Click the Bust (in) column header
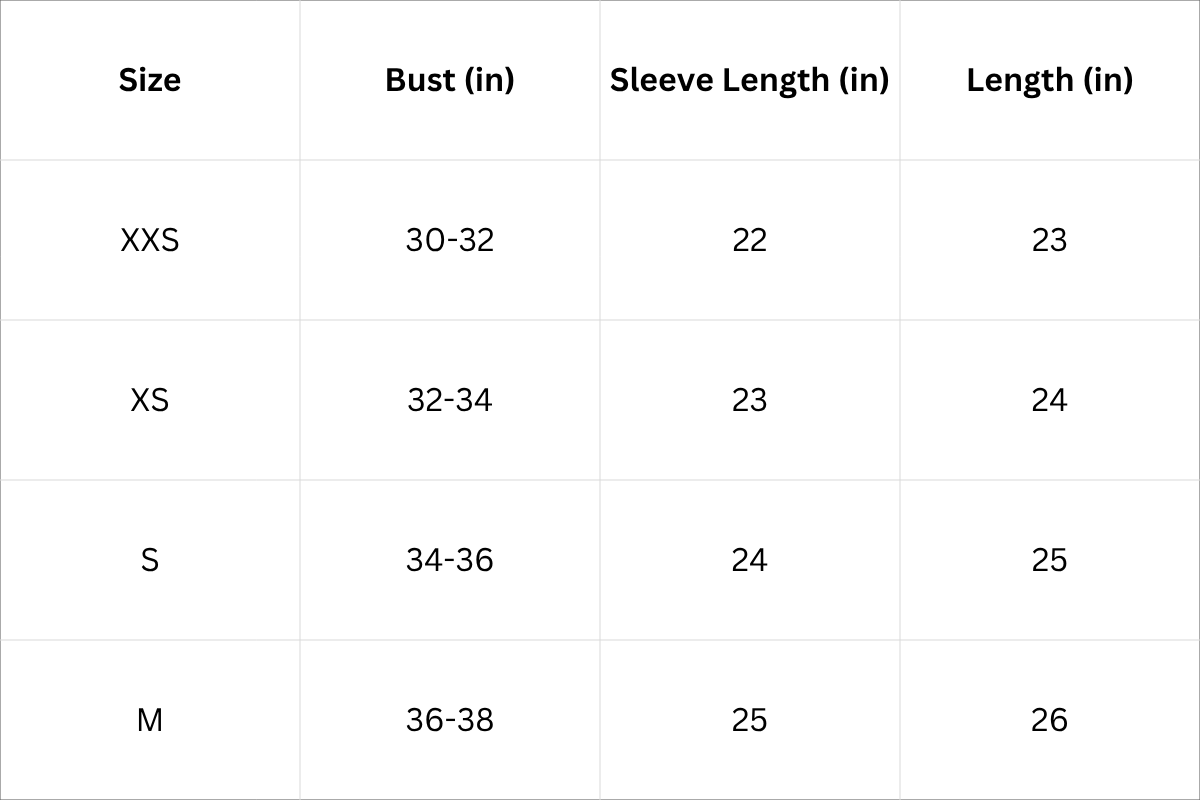The width and height of the screenshot is (1200, 800). [450, 80]
